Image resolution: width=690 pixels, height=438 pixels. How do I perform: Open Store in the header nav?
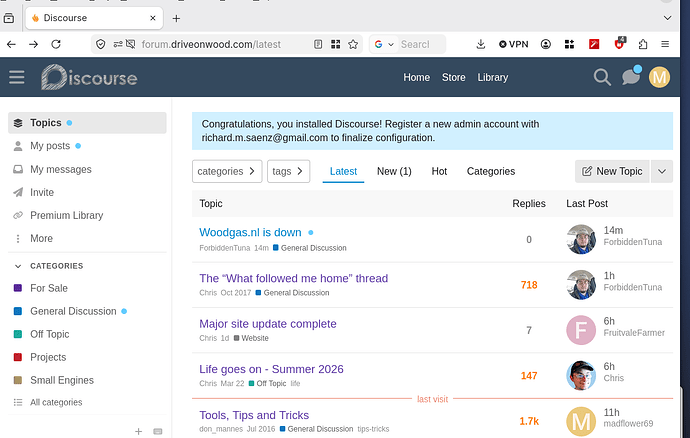(x=453, y=77)
